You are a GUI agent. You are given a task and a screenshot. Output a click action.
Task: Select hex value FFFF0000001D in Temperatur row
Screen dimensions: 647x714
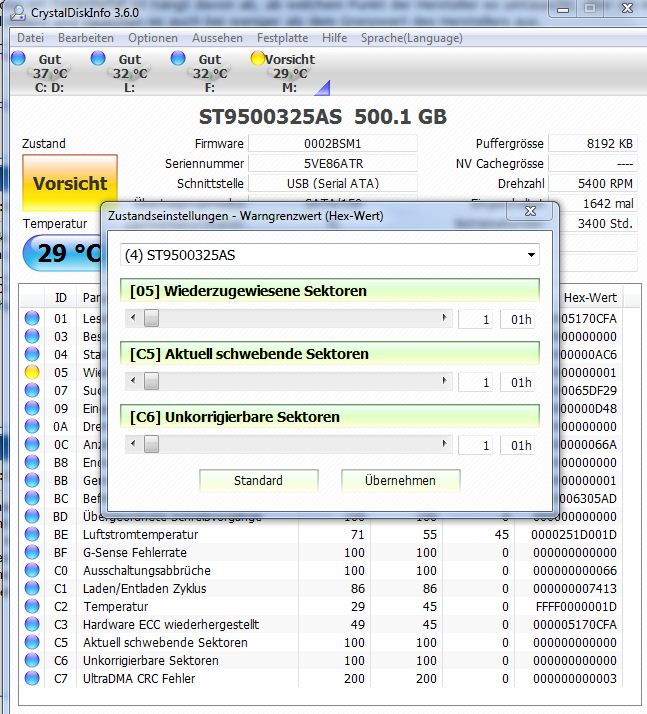coord(576,607)
